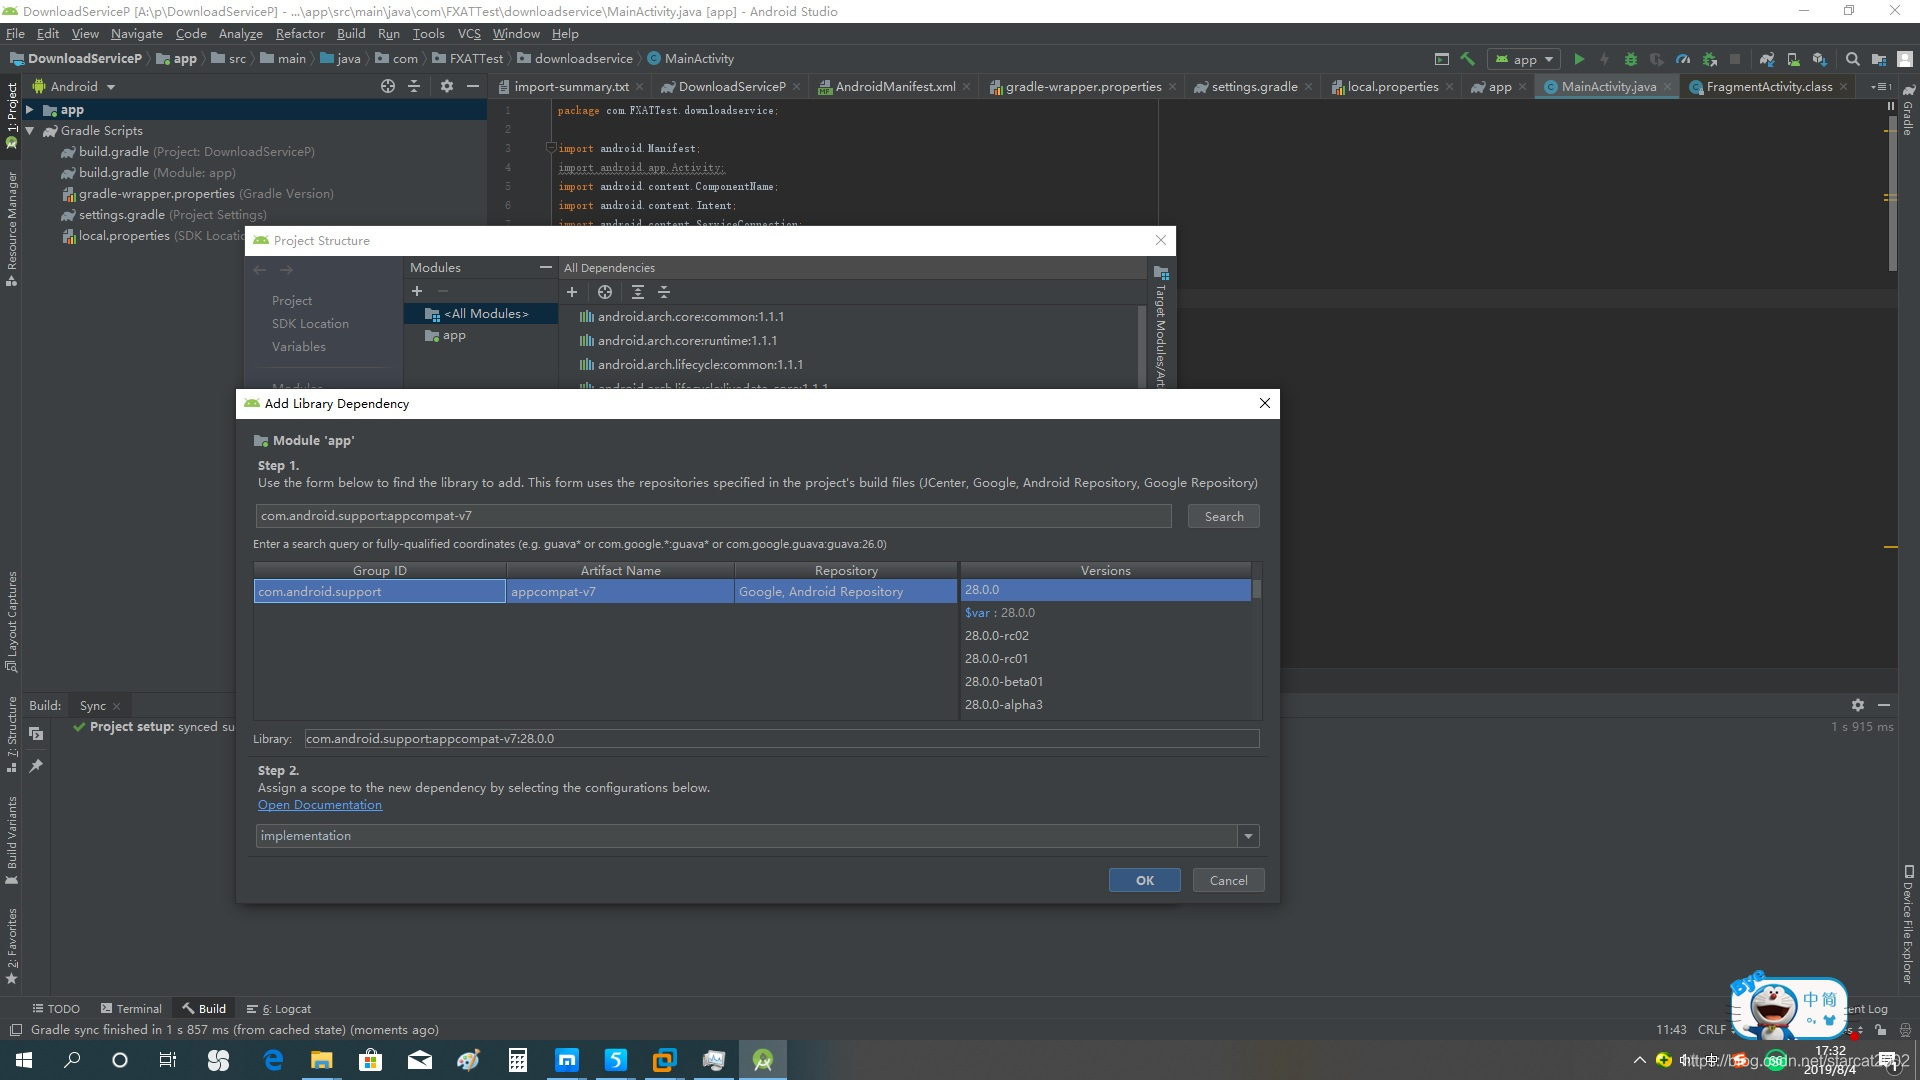Open the Open Documentation link
The height and width of the screenshot is (1080, 1920).
[320, 805]
